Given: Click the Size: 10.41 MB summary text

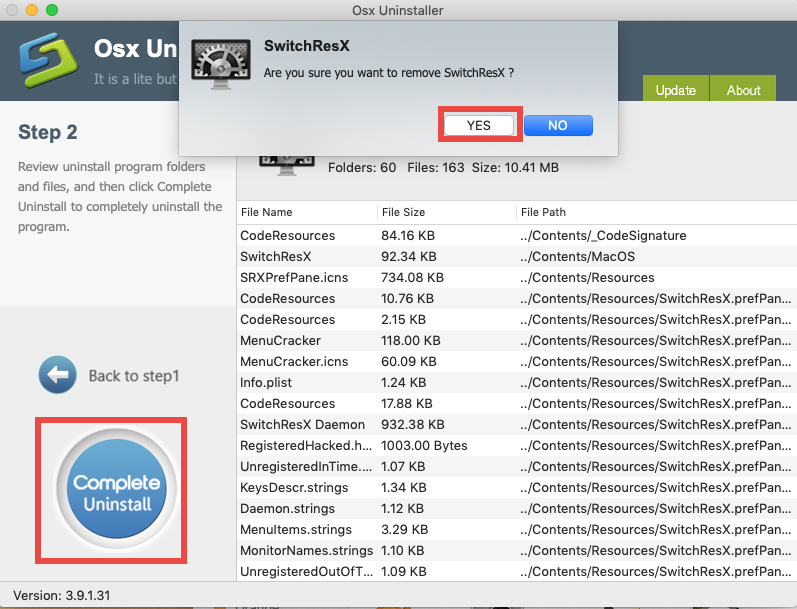Looking at the screenshot, I should point(515,167).
